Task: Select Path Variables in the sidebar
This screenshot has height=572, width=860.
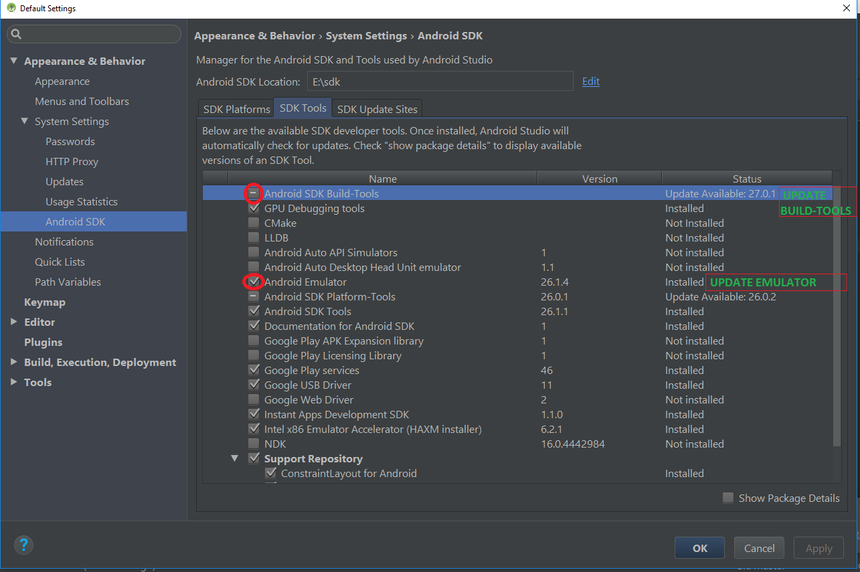Action: [67, 282]
